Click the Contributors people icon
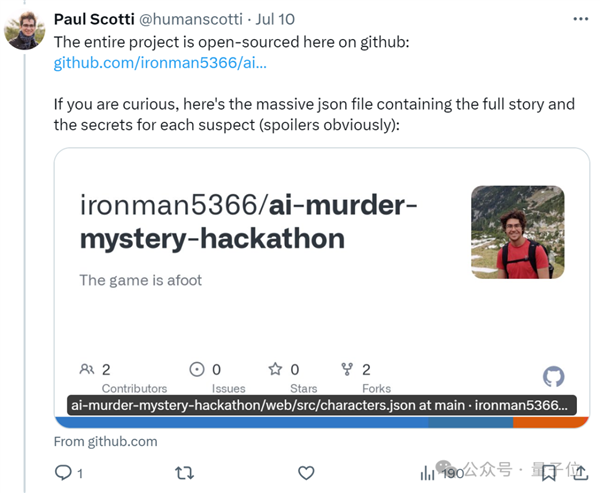This screenshot has height=493, width=600. 87,369
